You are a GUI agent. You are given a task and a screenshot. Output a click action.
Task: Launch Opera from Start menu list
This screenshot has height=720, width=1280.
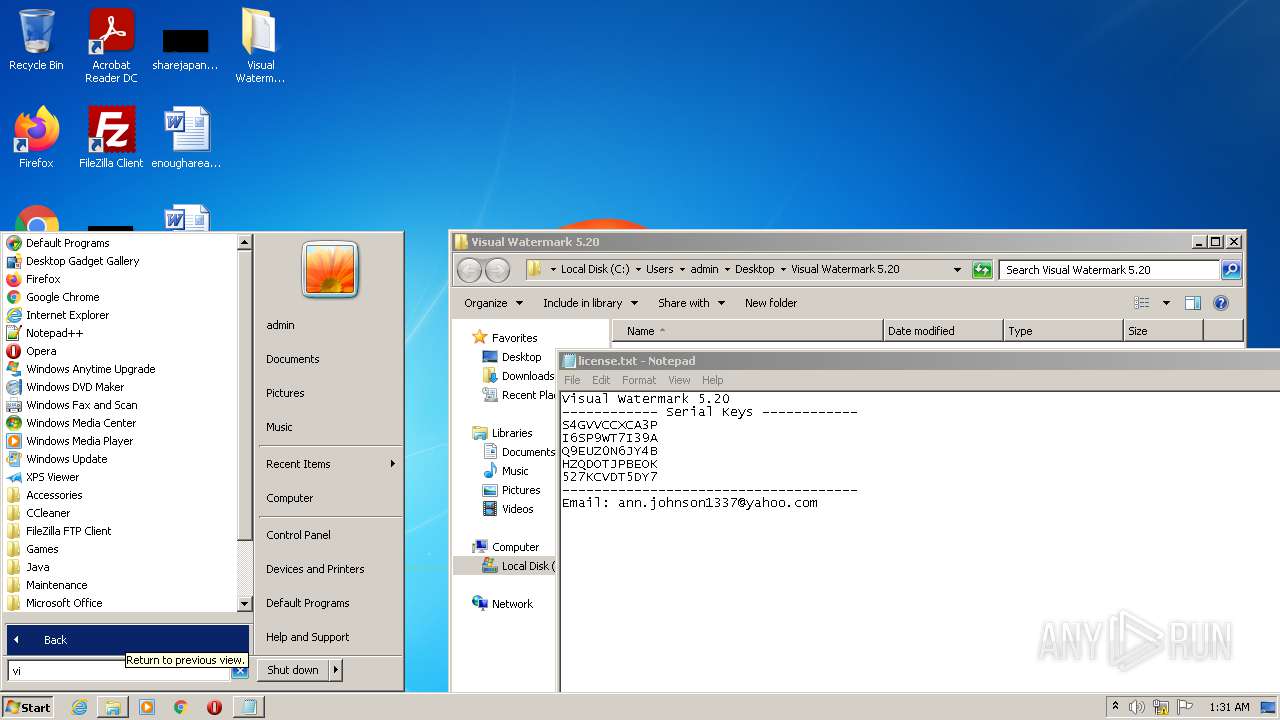[41, 351]
